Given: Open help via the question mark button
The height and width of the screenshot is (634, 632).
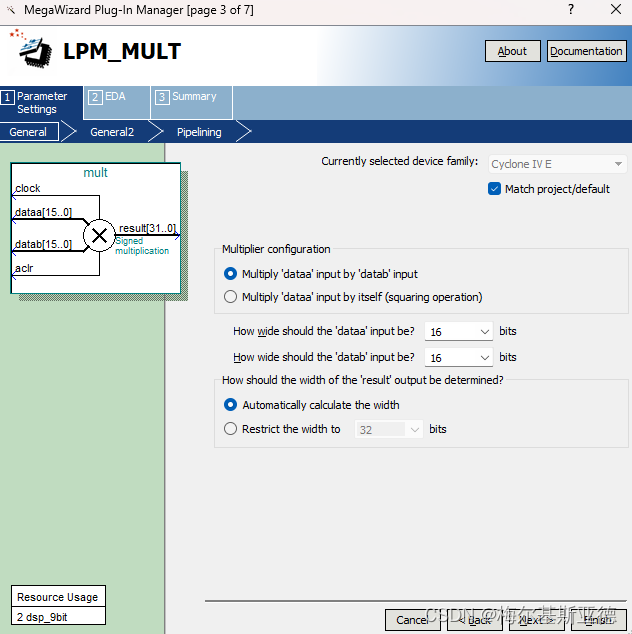Looking at the screenshot, I should tap(571, 9).
